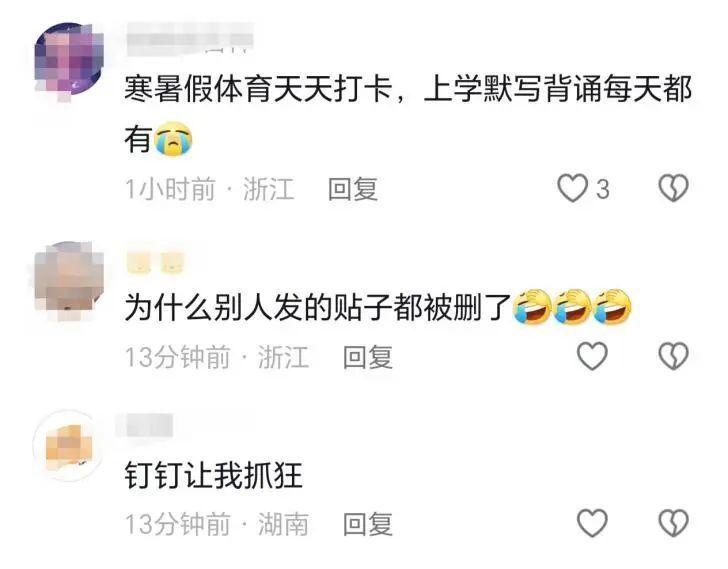Reply to the comment posted 1小时前

(353, 189)
